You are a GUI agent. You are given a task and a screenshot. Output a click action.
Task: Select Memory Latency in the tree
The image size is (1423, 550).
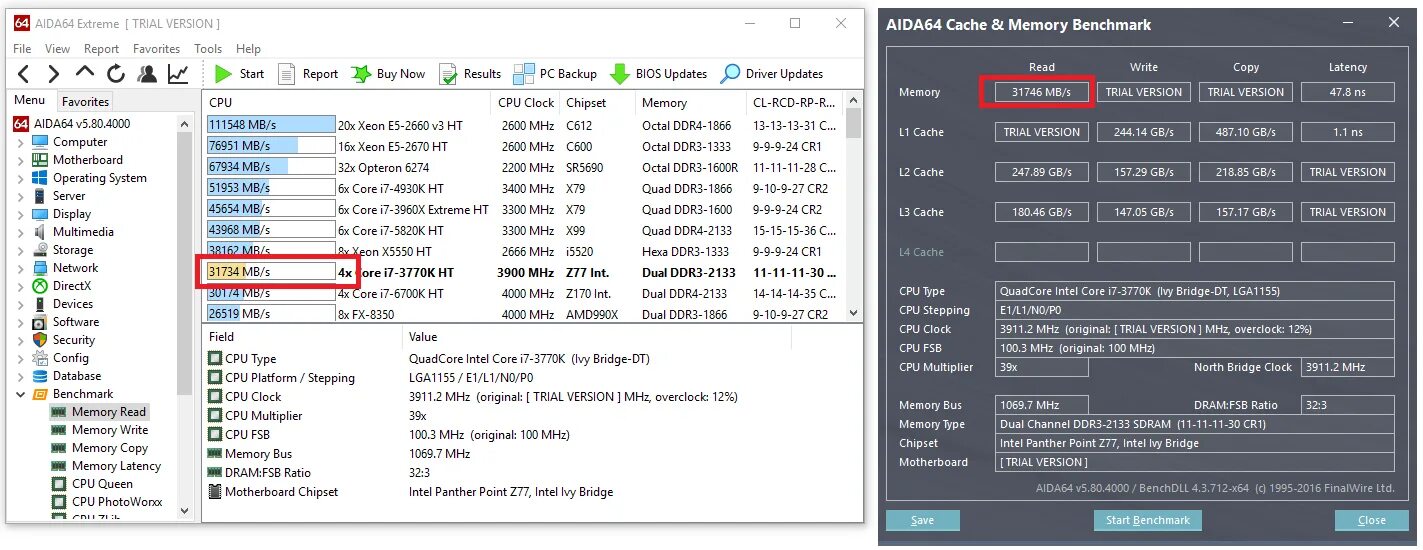click(116, 466)
